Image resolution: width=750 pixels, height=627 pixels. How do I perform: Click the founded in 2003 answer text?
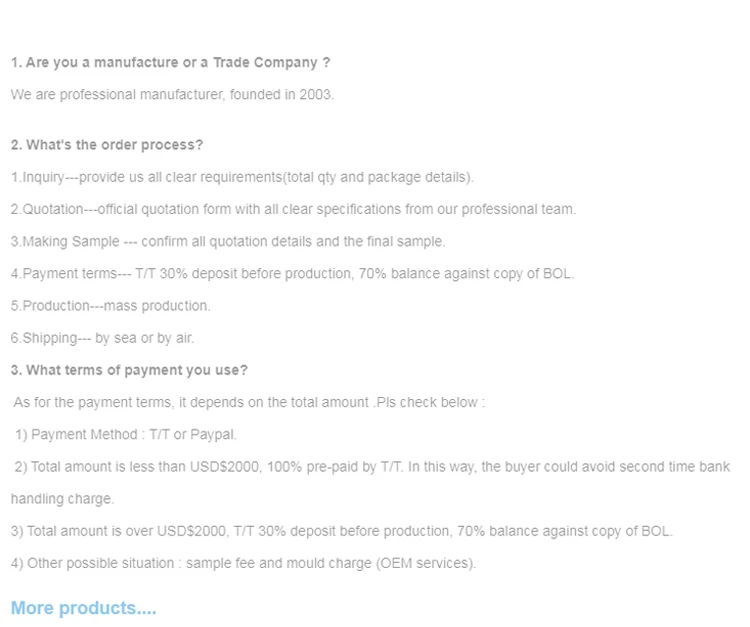tap(172, 95)
